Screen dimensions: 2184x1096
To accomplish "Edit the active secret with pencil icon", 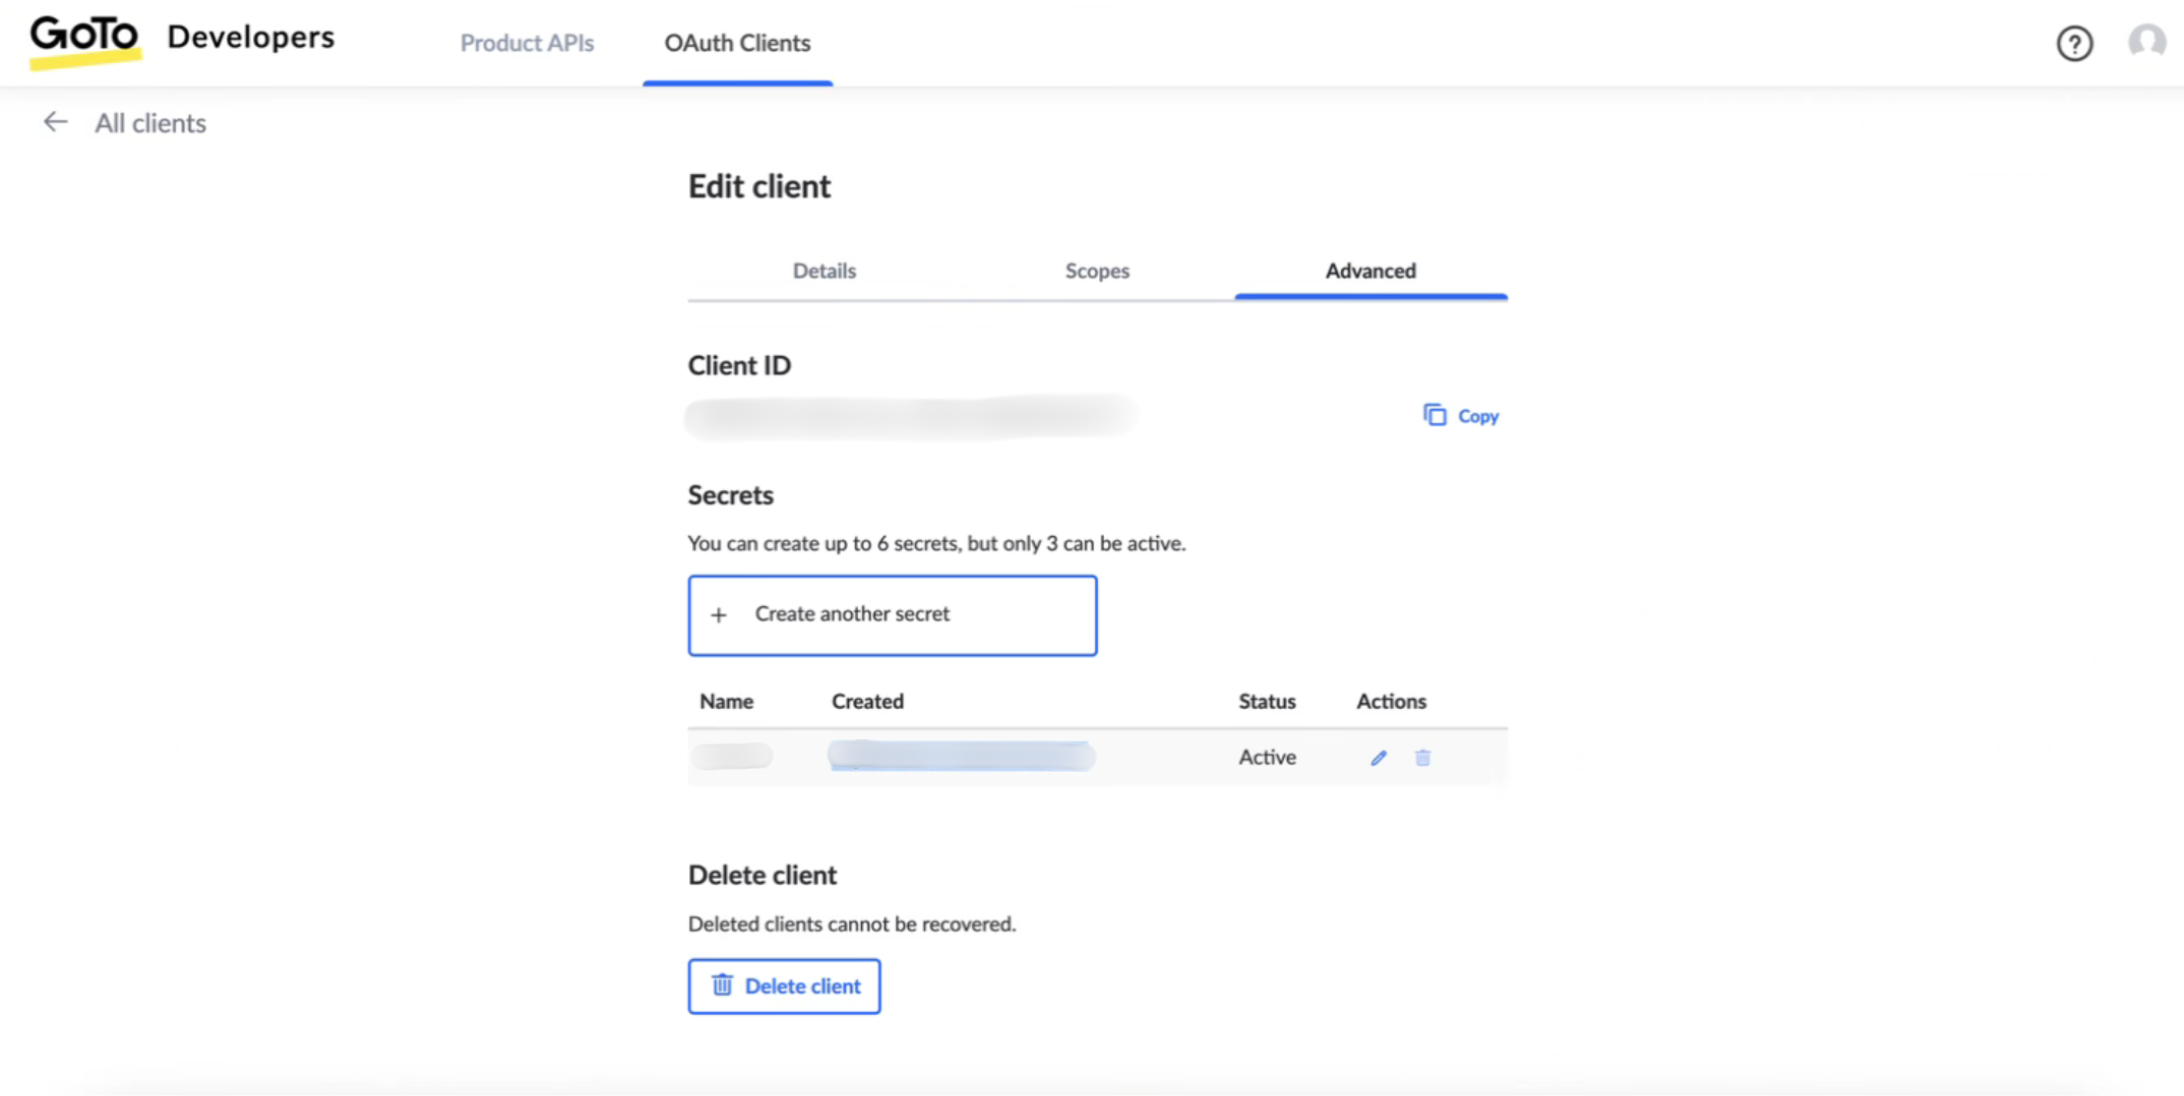I will [x=1378, y=758].
